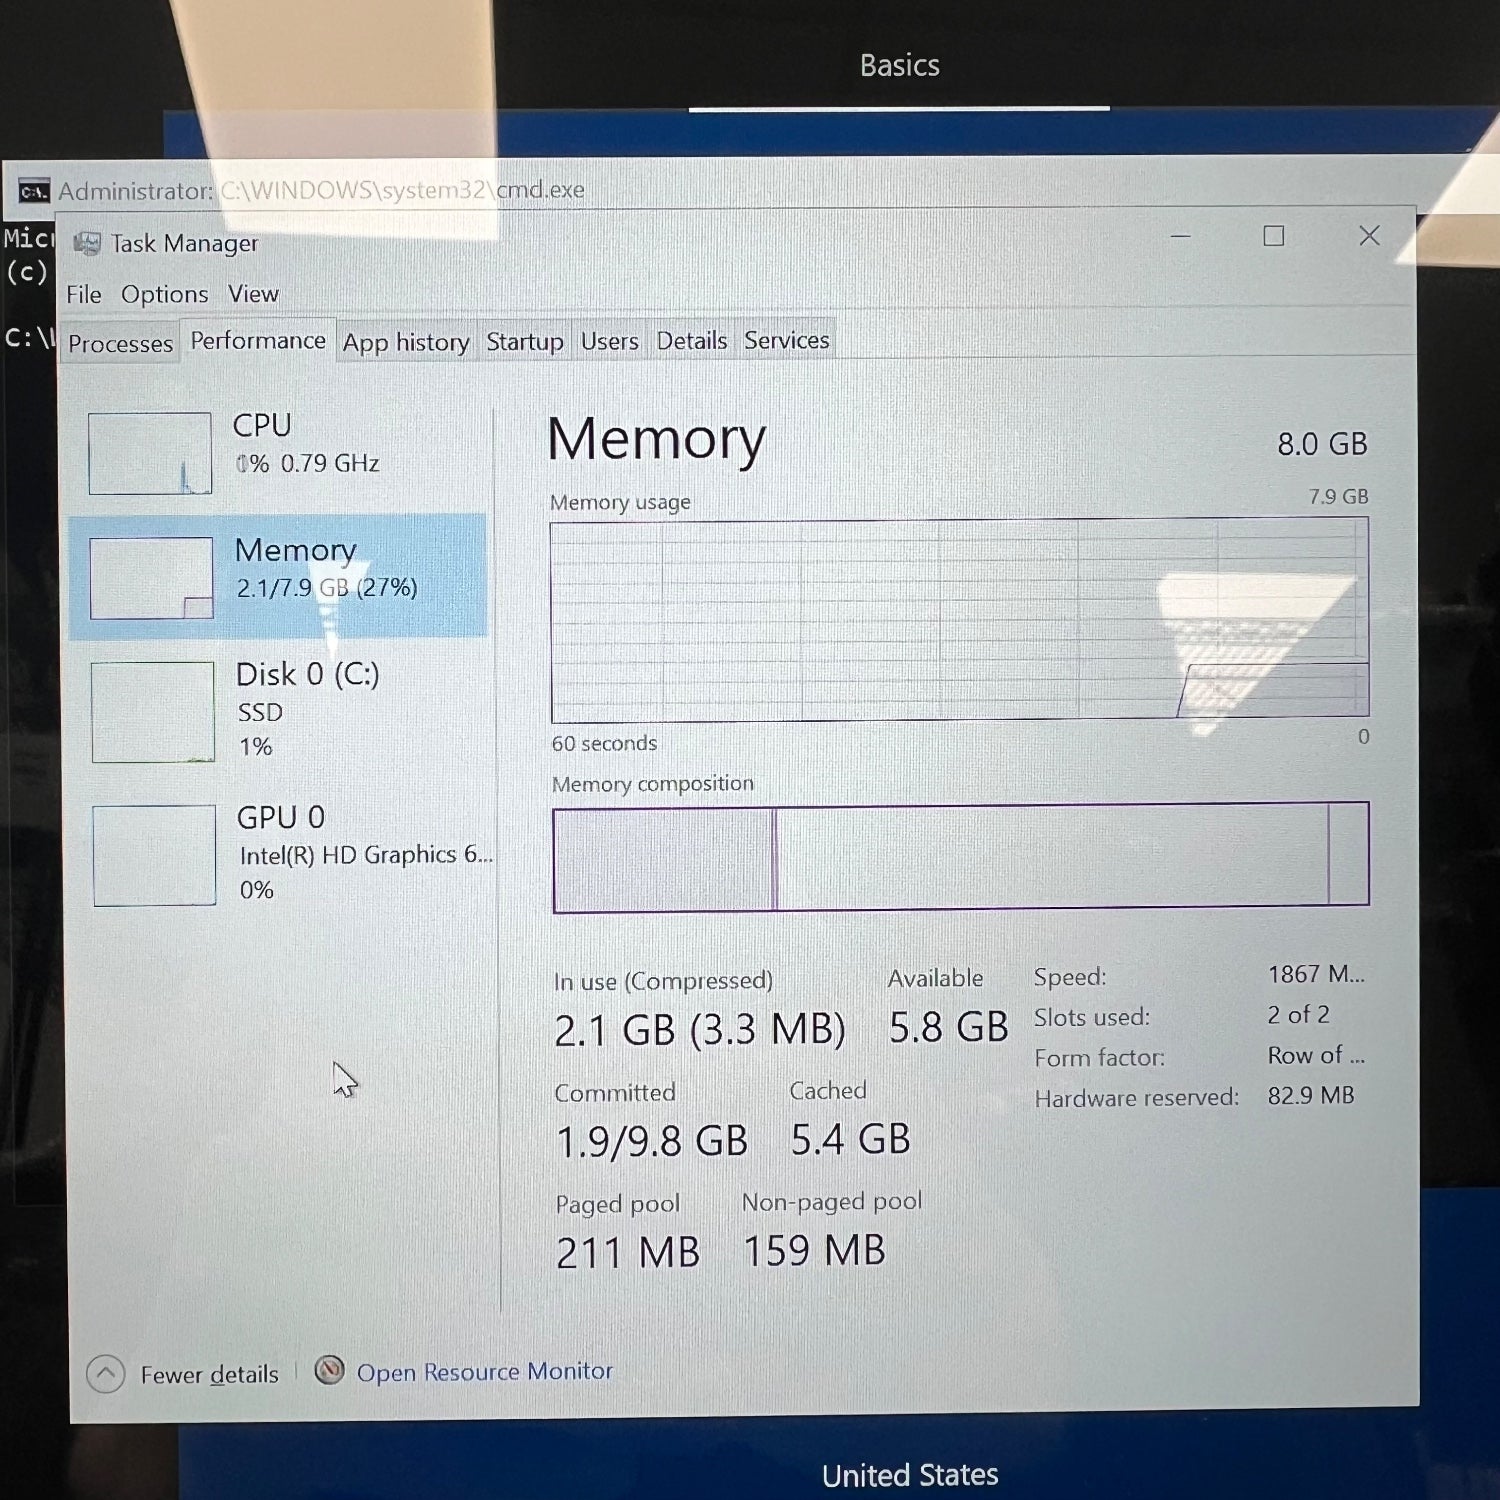The height and width of the screenshot is (1500, 1500).
Task: Open the Details tab
Action: click(x=692, y=340)
